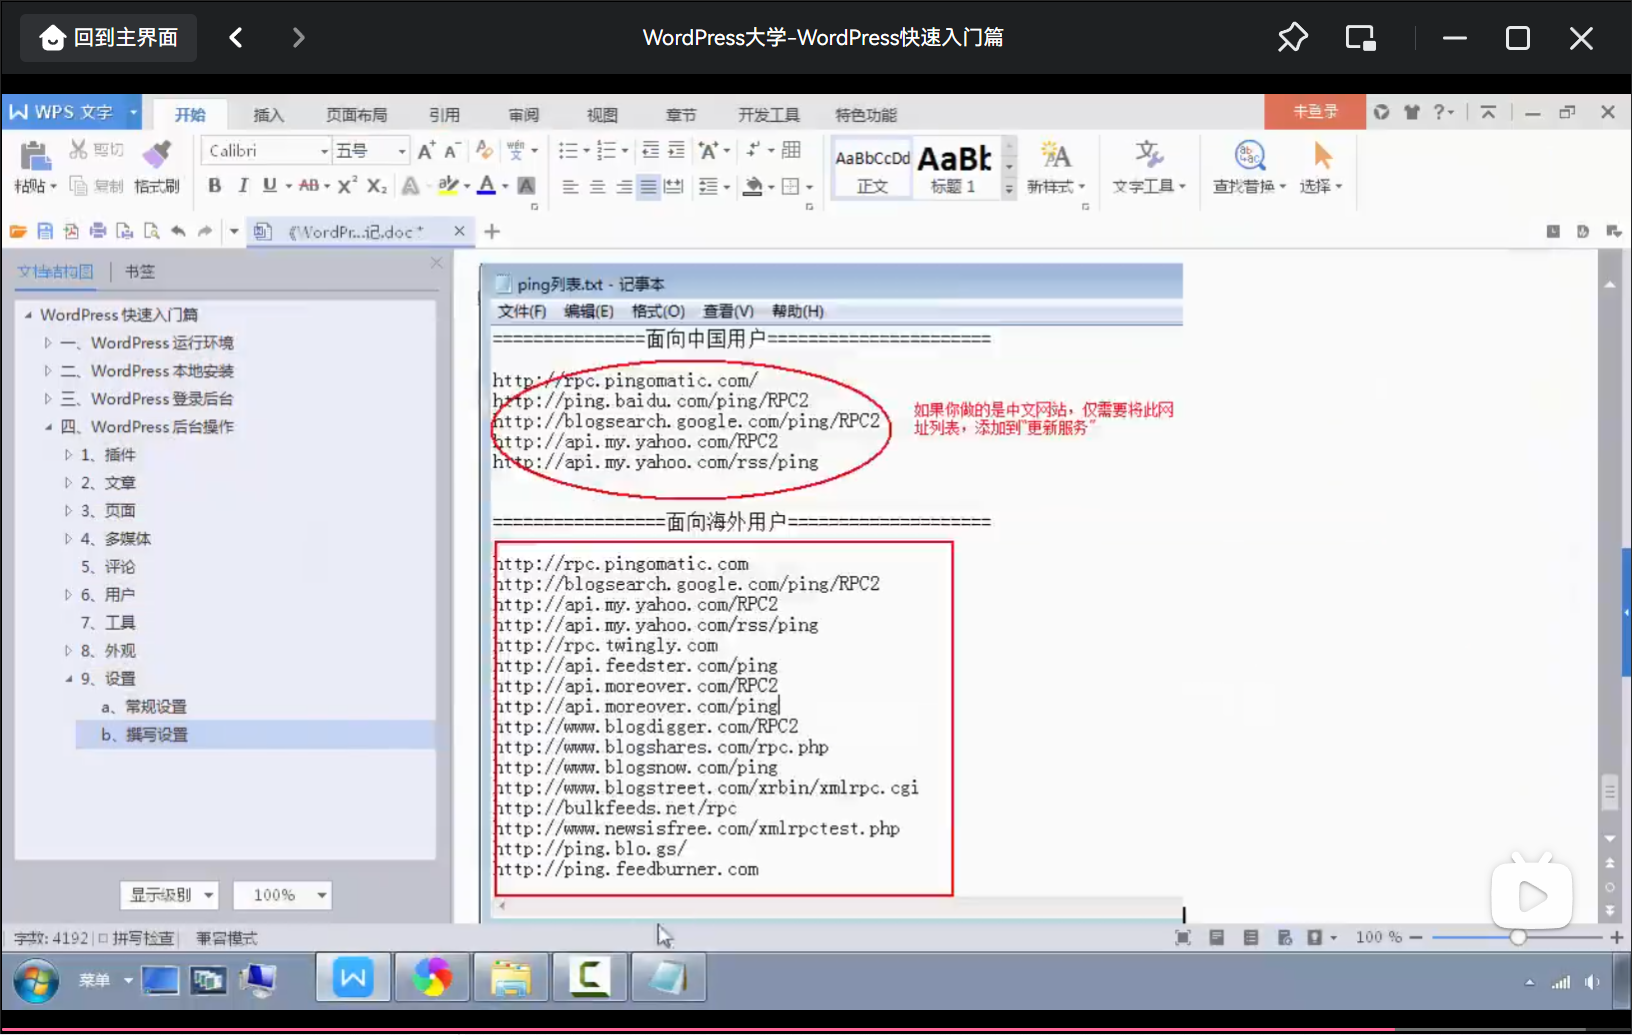Click the Format Painter brush icon
The height and width of the screenshot is (1035, 1632).
(157, 153)
